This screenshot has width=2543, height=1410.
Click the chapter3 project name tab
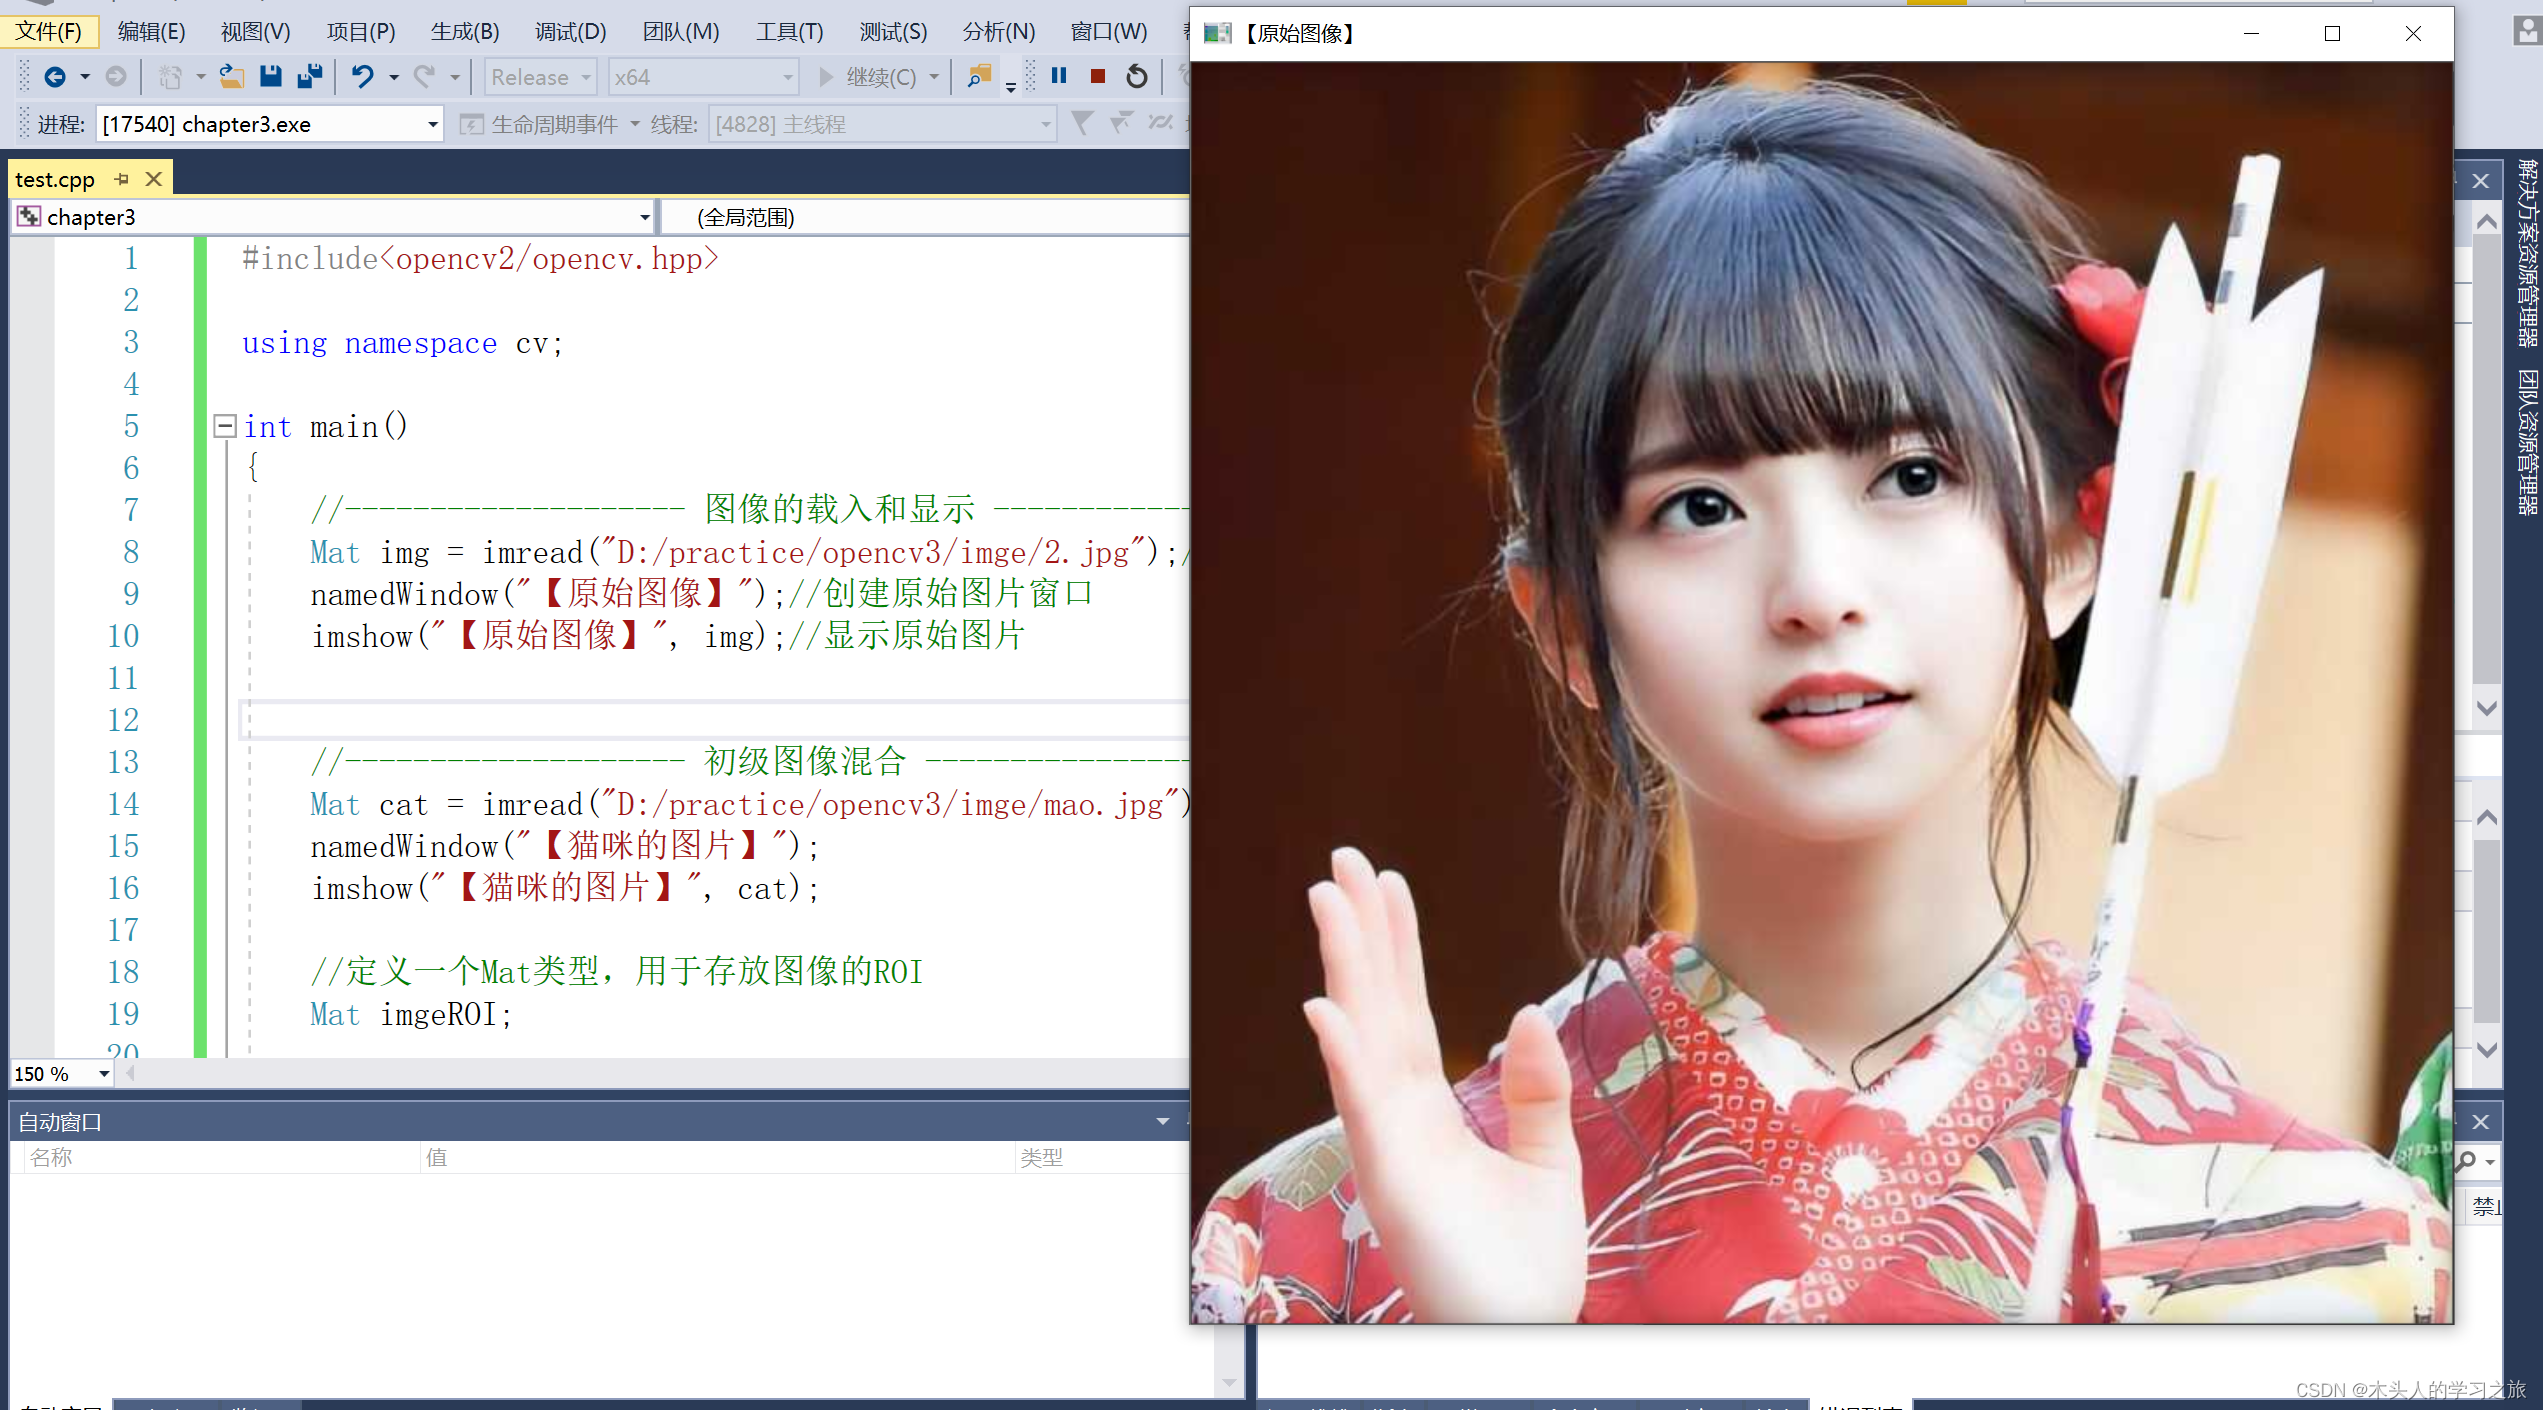(x=89, y=215)
